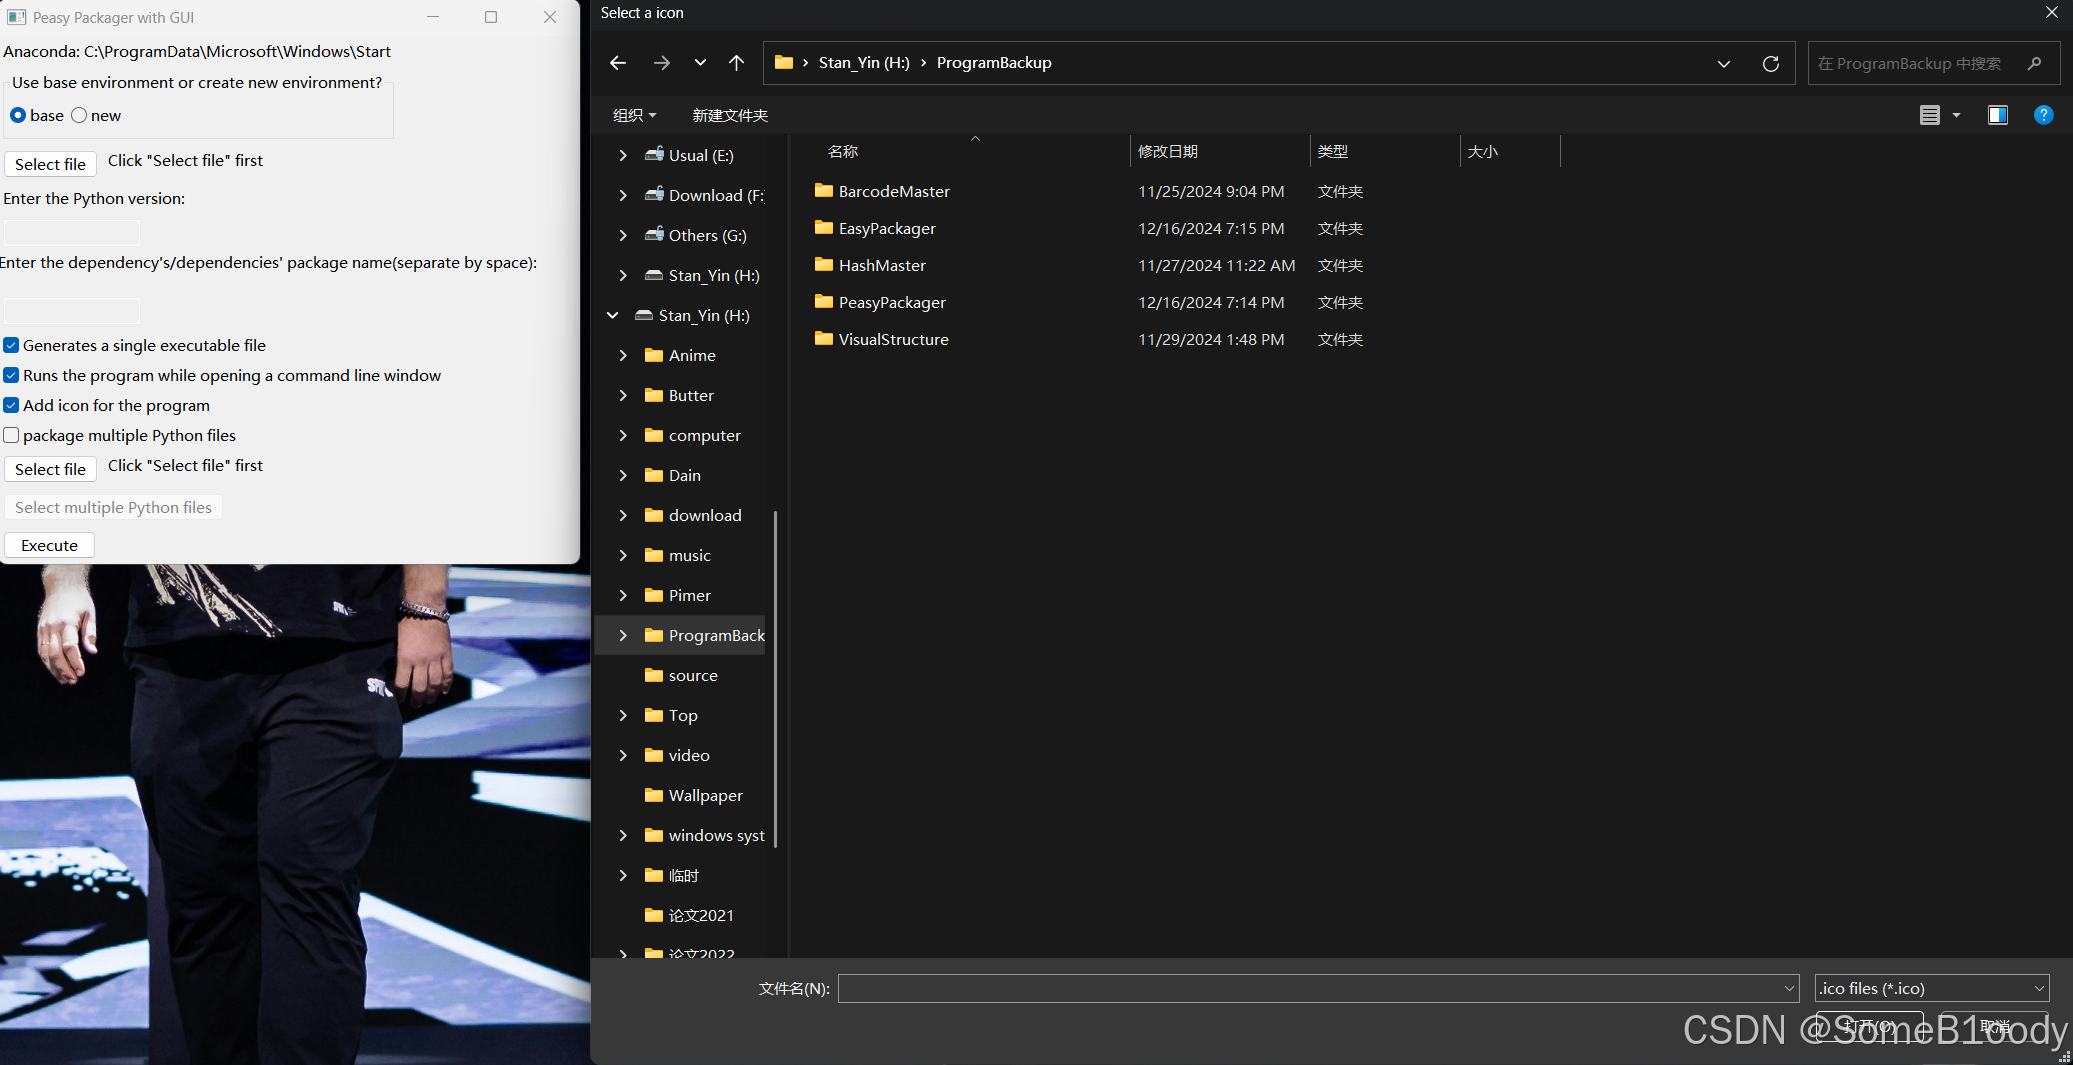
Task: Open the view options dropdown arrow
Action: 1956,115
